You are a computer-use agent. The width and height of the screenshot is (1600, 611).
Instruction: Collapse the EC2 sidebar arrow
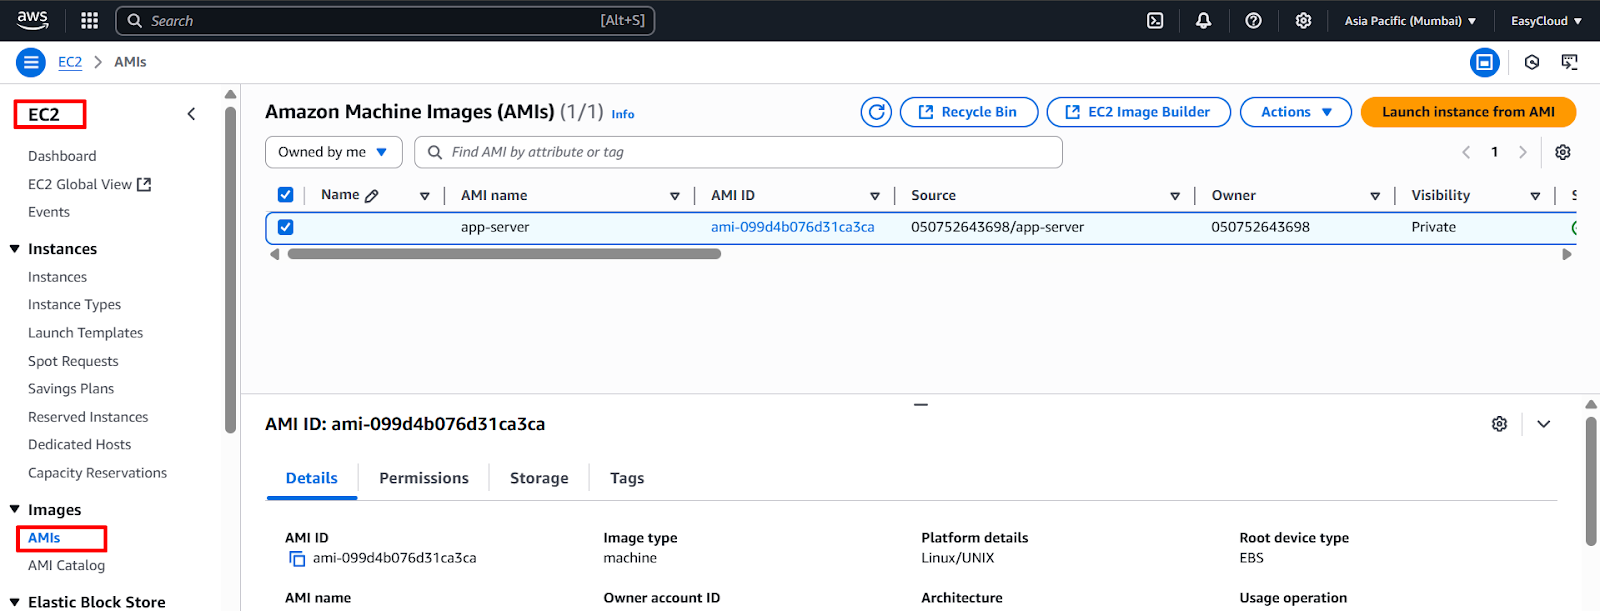[x=191, y=114]
